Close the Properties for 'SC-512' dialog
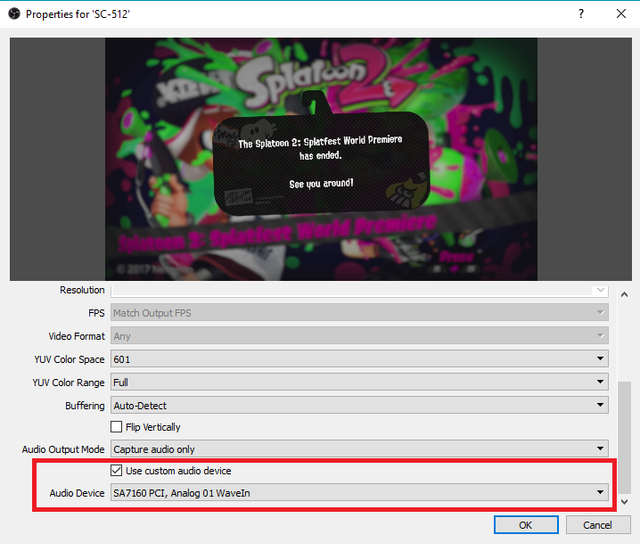Viewport: 640px width, 544px height. click(x=621, y=14)
